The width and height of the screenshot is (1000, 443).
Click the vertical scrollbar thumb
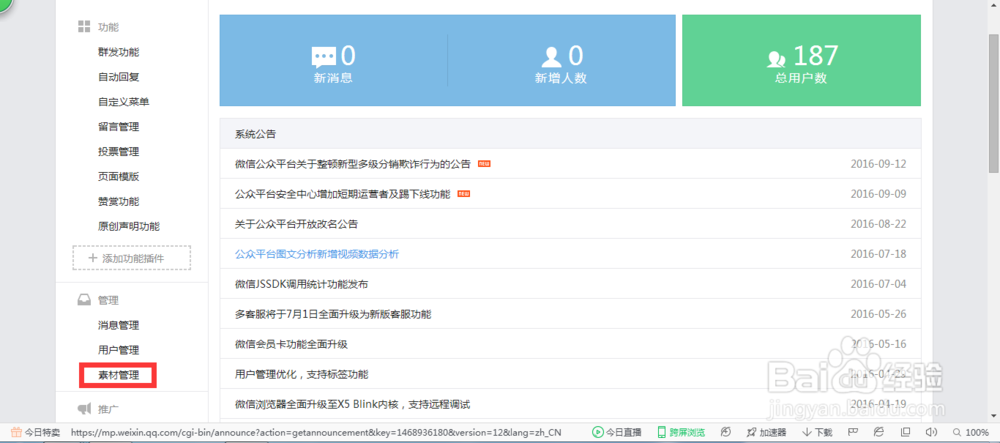994,103
